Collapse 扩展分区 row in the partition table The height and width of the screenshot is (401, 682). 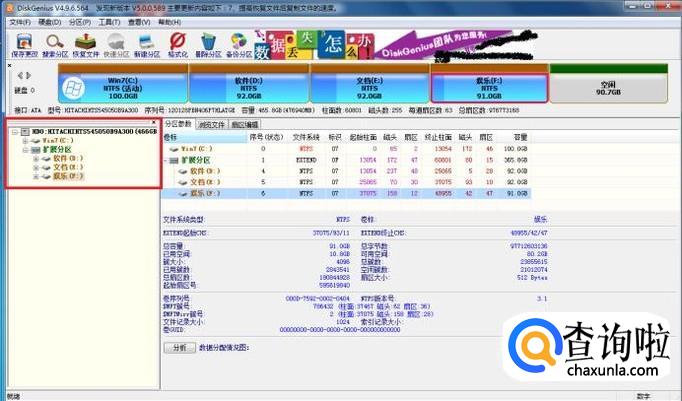pos(165,160)
